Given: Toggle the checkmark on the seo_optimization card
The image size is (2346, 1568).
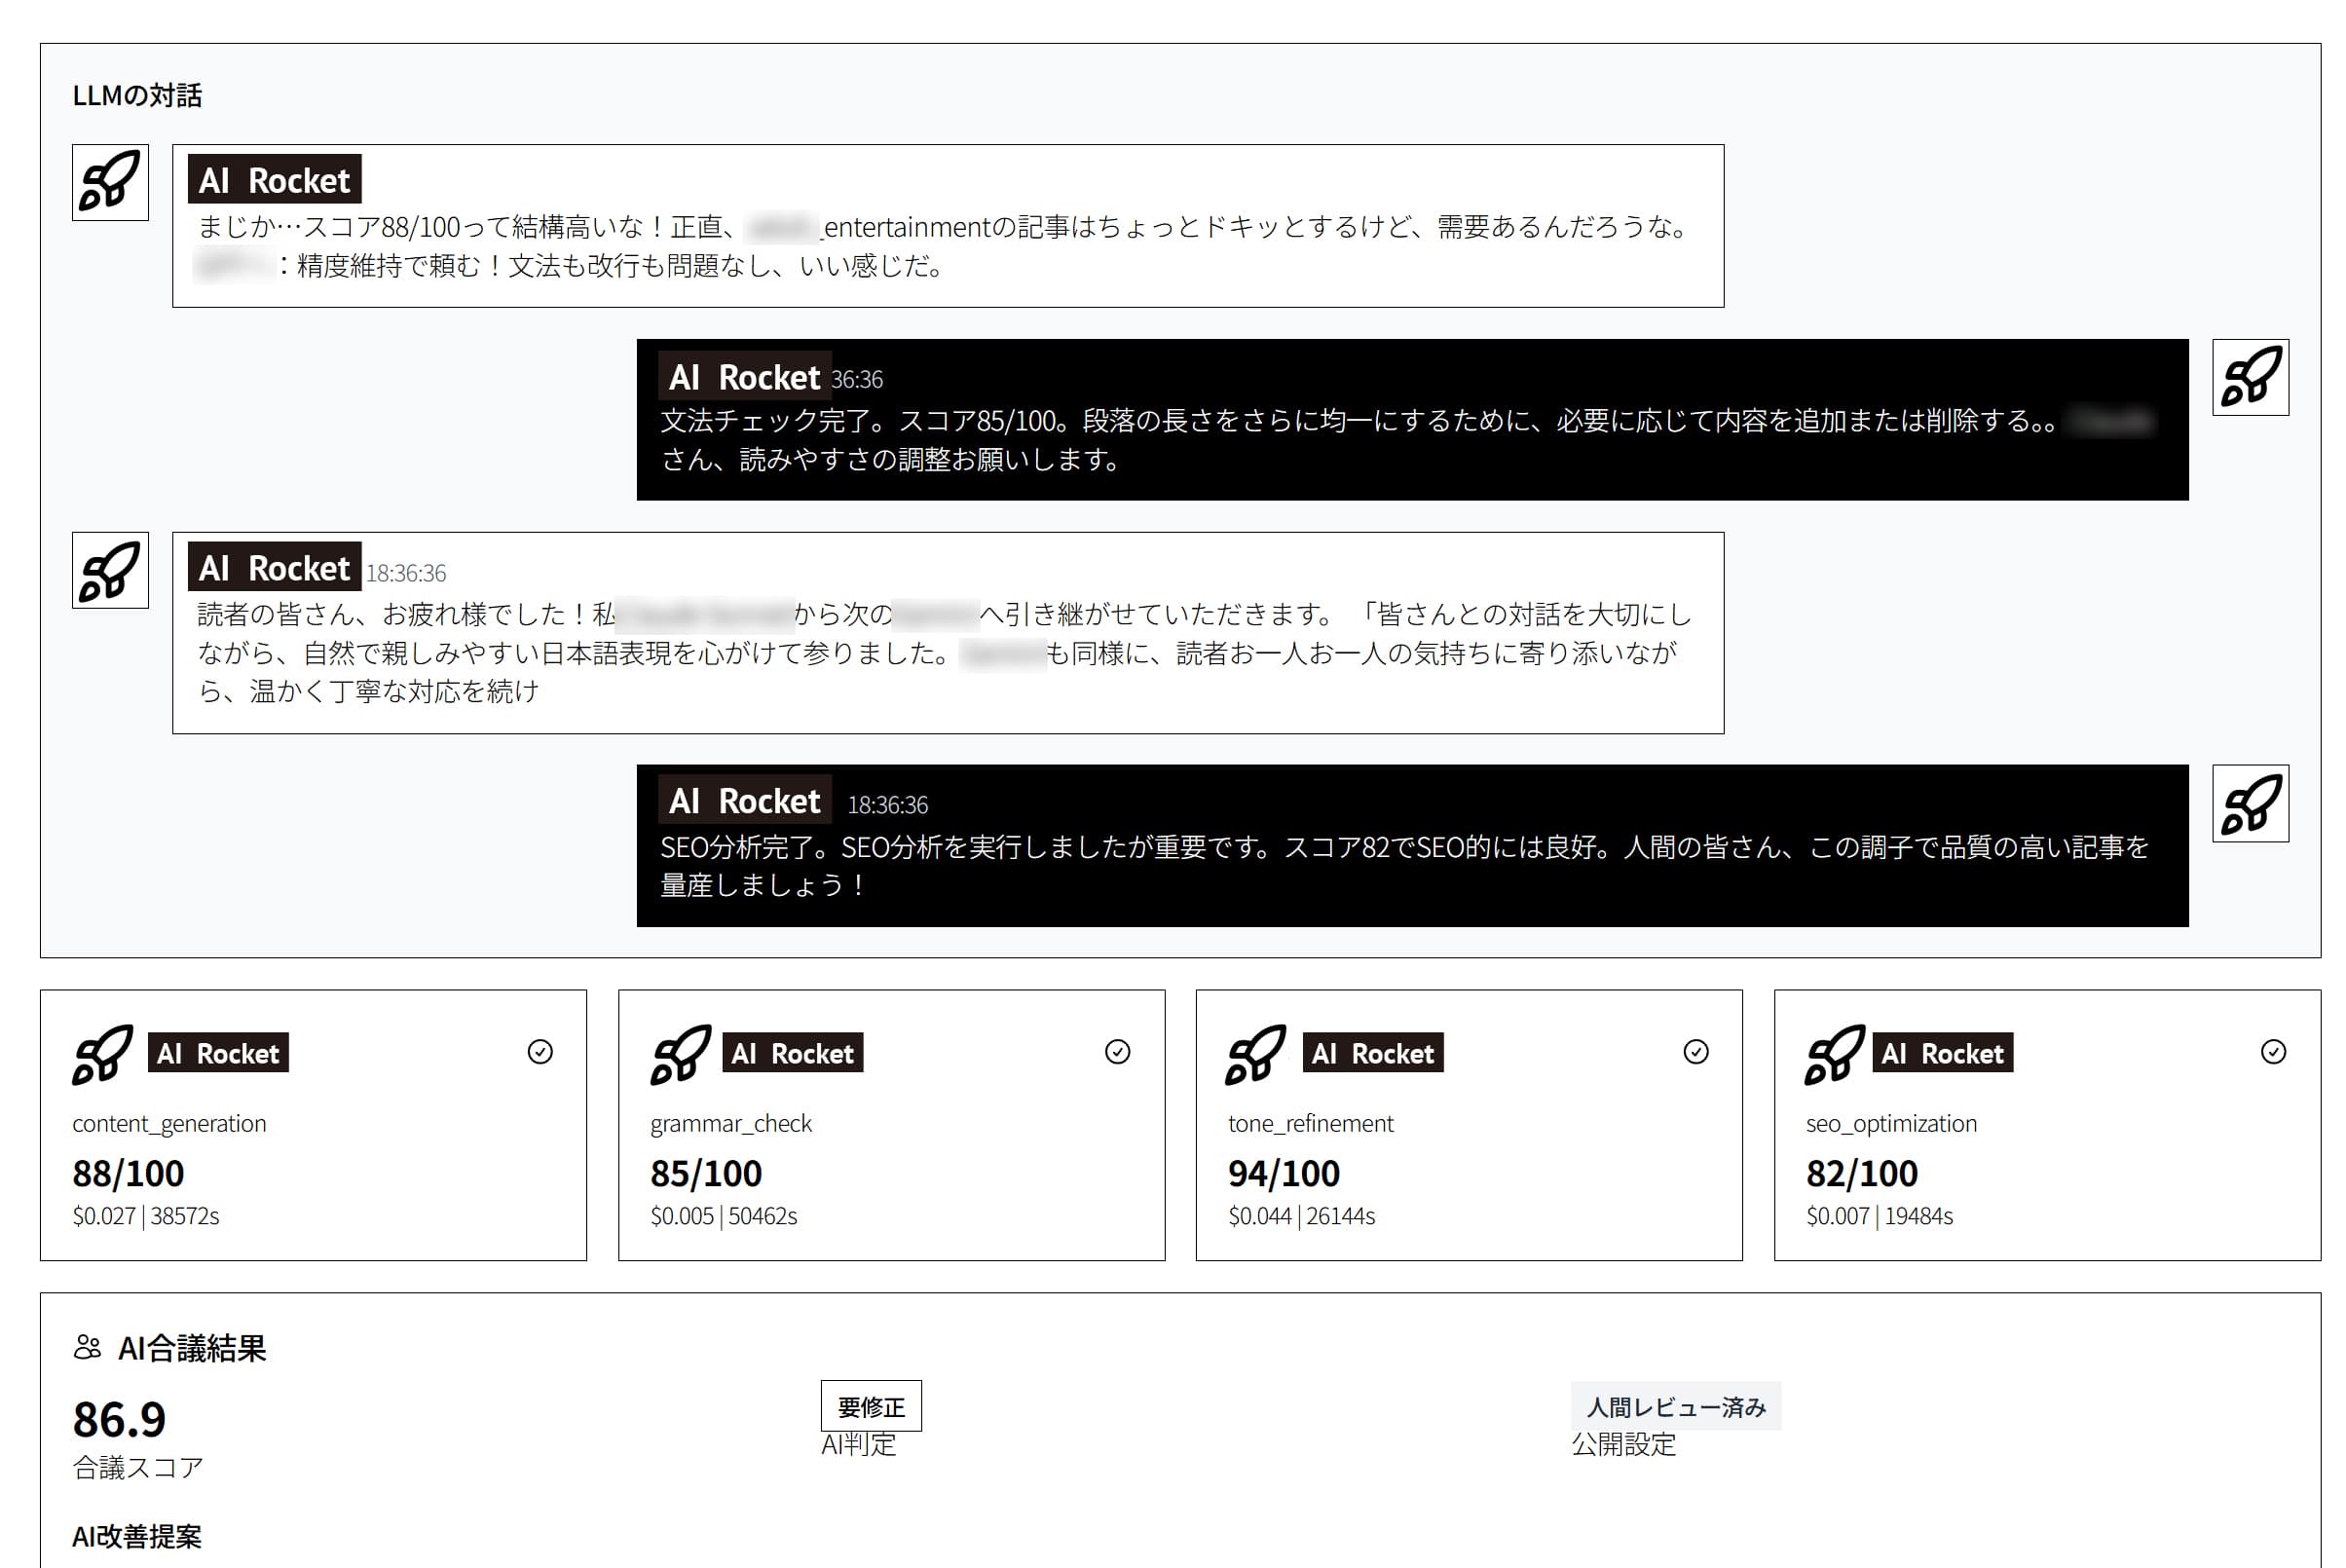Looking at the screenshot, I should (2275, 1051).
